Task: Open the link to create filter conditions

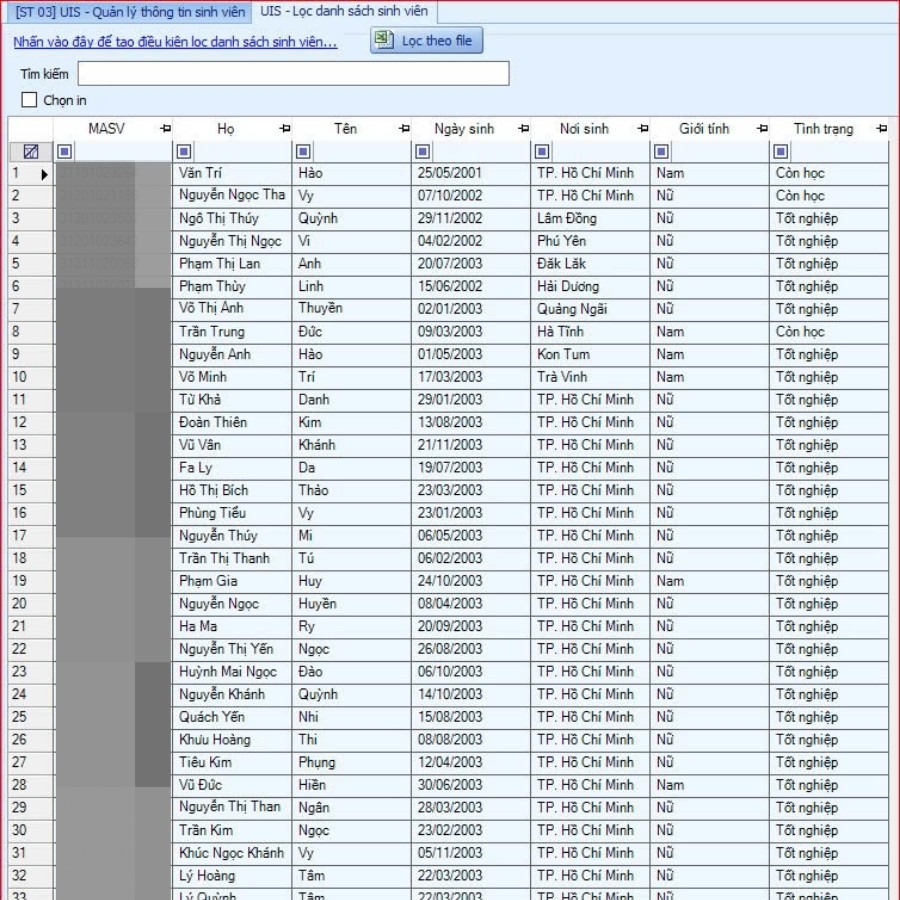Action: point(175,43)
